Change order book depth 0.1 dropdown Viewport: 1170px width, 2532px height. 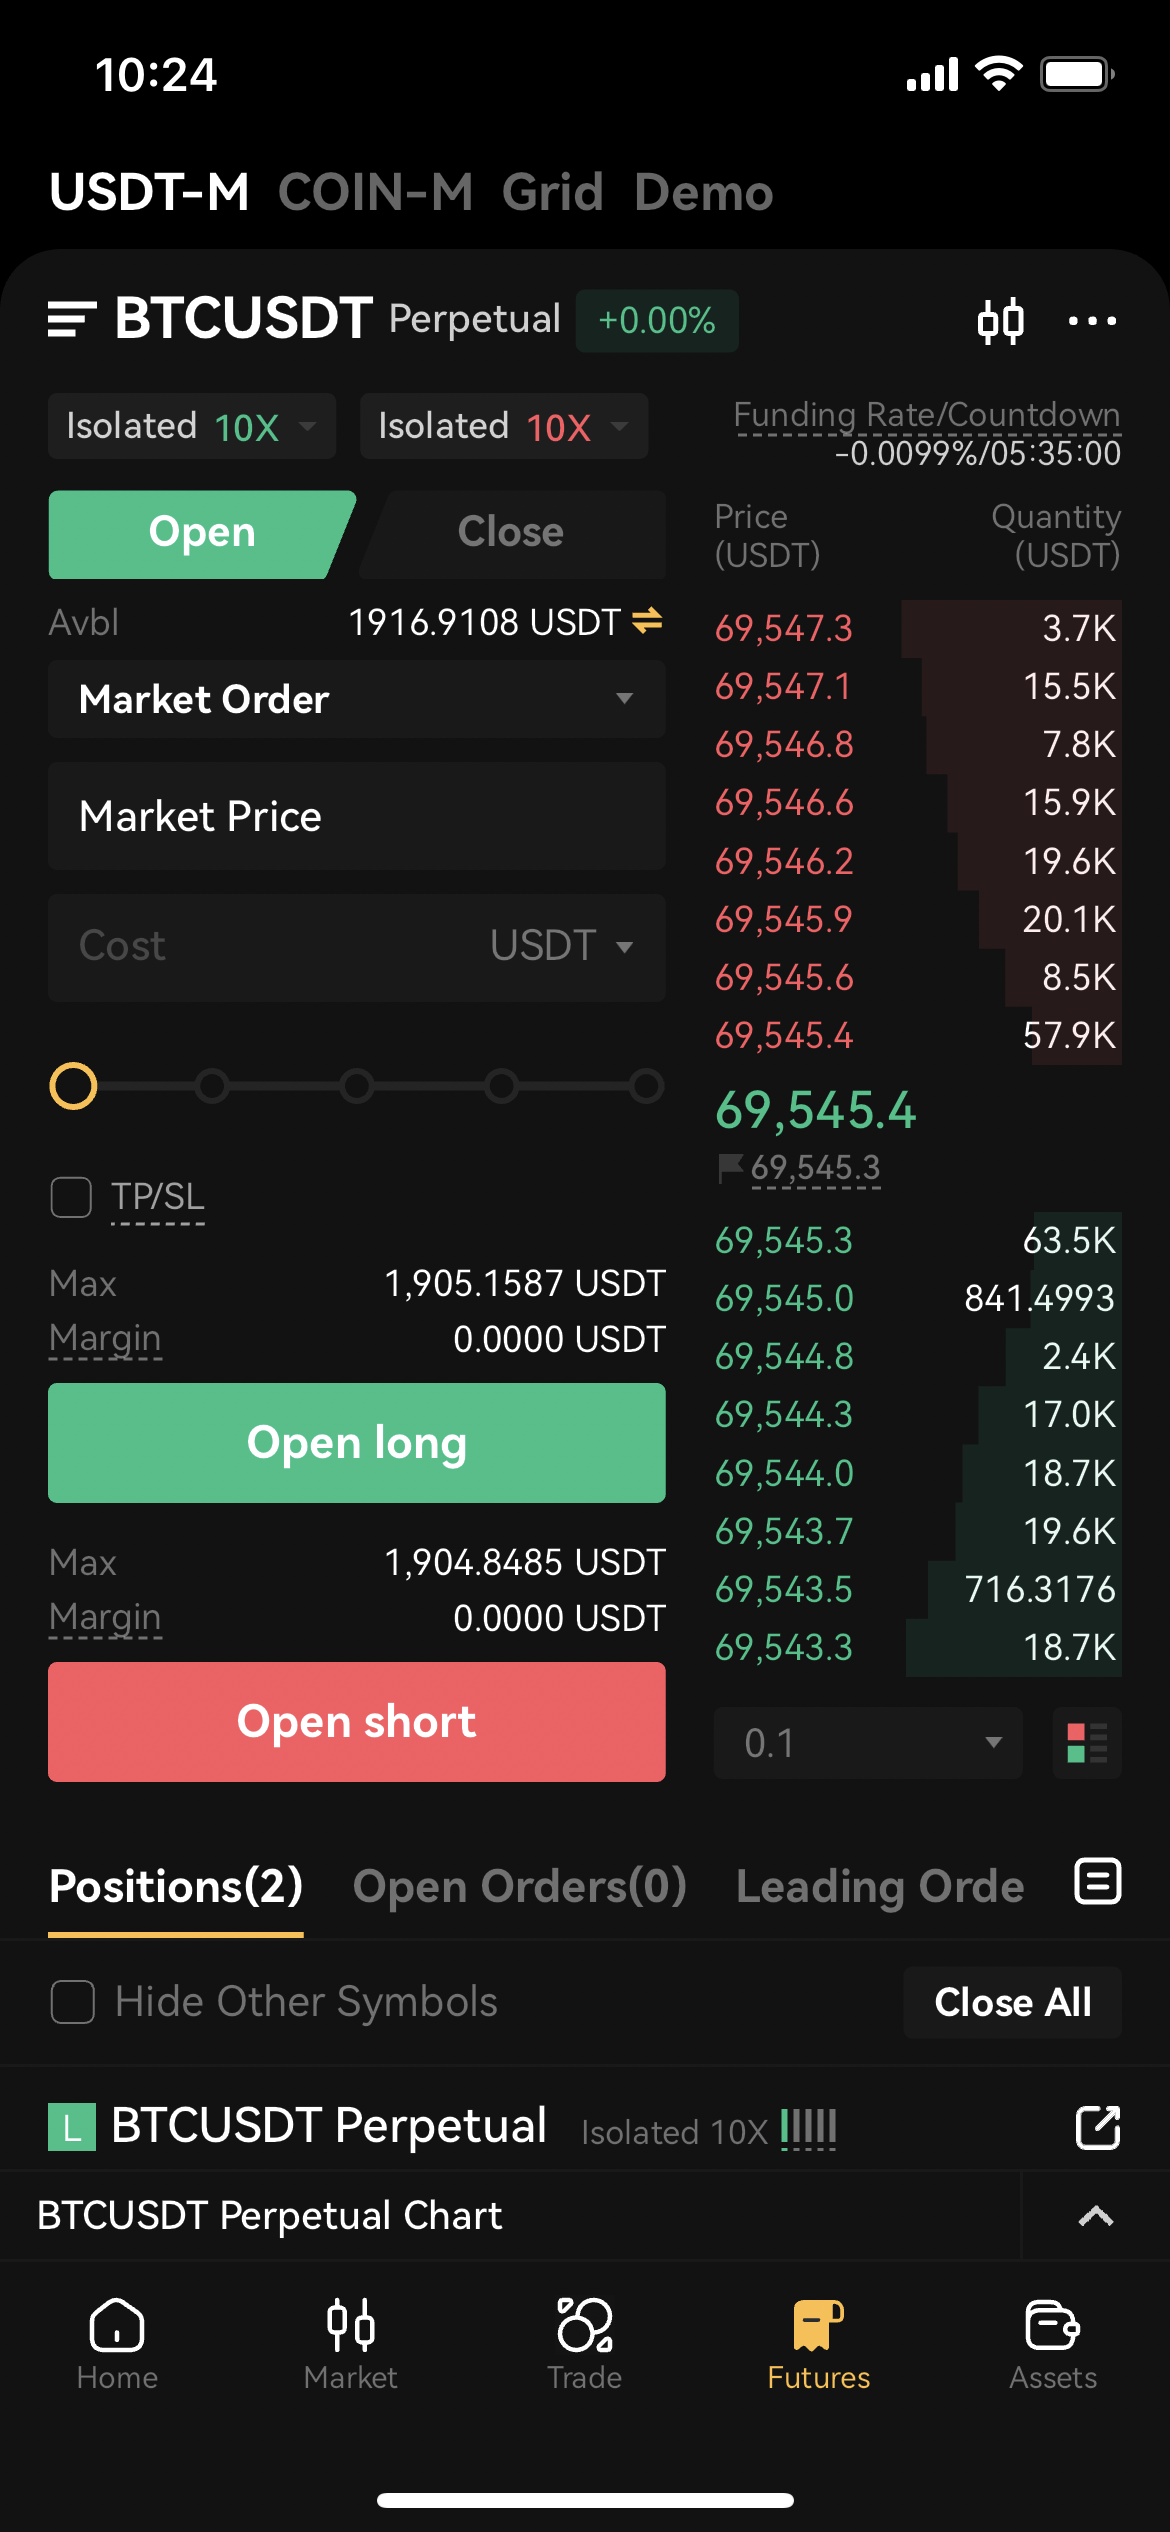click(x=868, y=1743)
